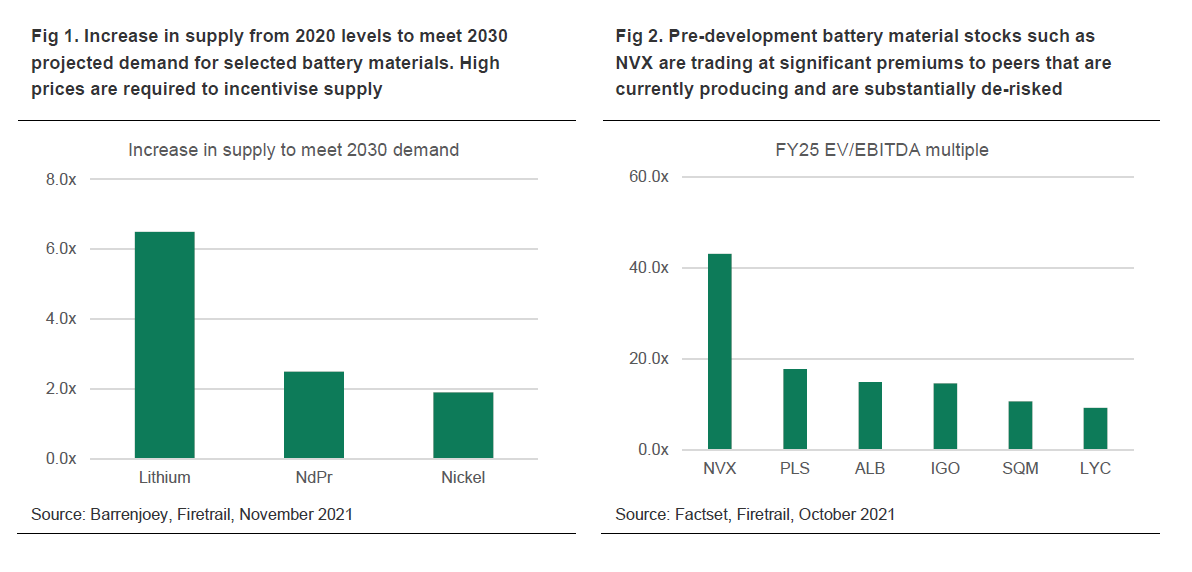The image size is (1192, 572).
Task: Click the Lithium bar in the supply chart
Action: (x=164, y=345)
